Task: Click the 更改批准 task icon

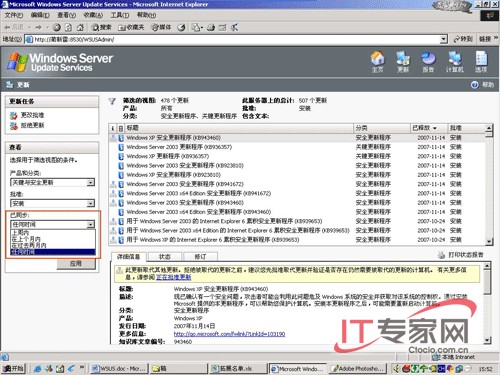Action: click(x=13, y=116)
